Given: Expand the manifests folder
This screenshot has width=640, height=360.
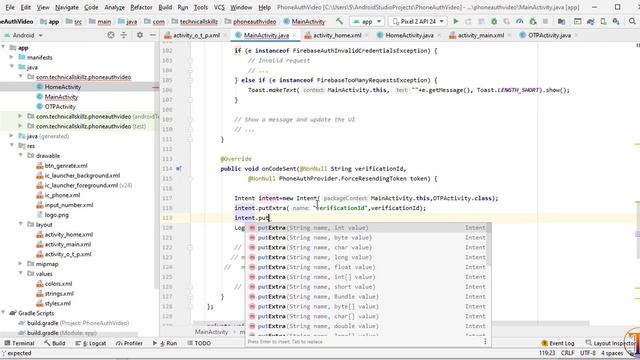Looking at the screenshot, I should pos(12,57).
